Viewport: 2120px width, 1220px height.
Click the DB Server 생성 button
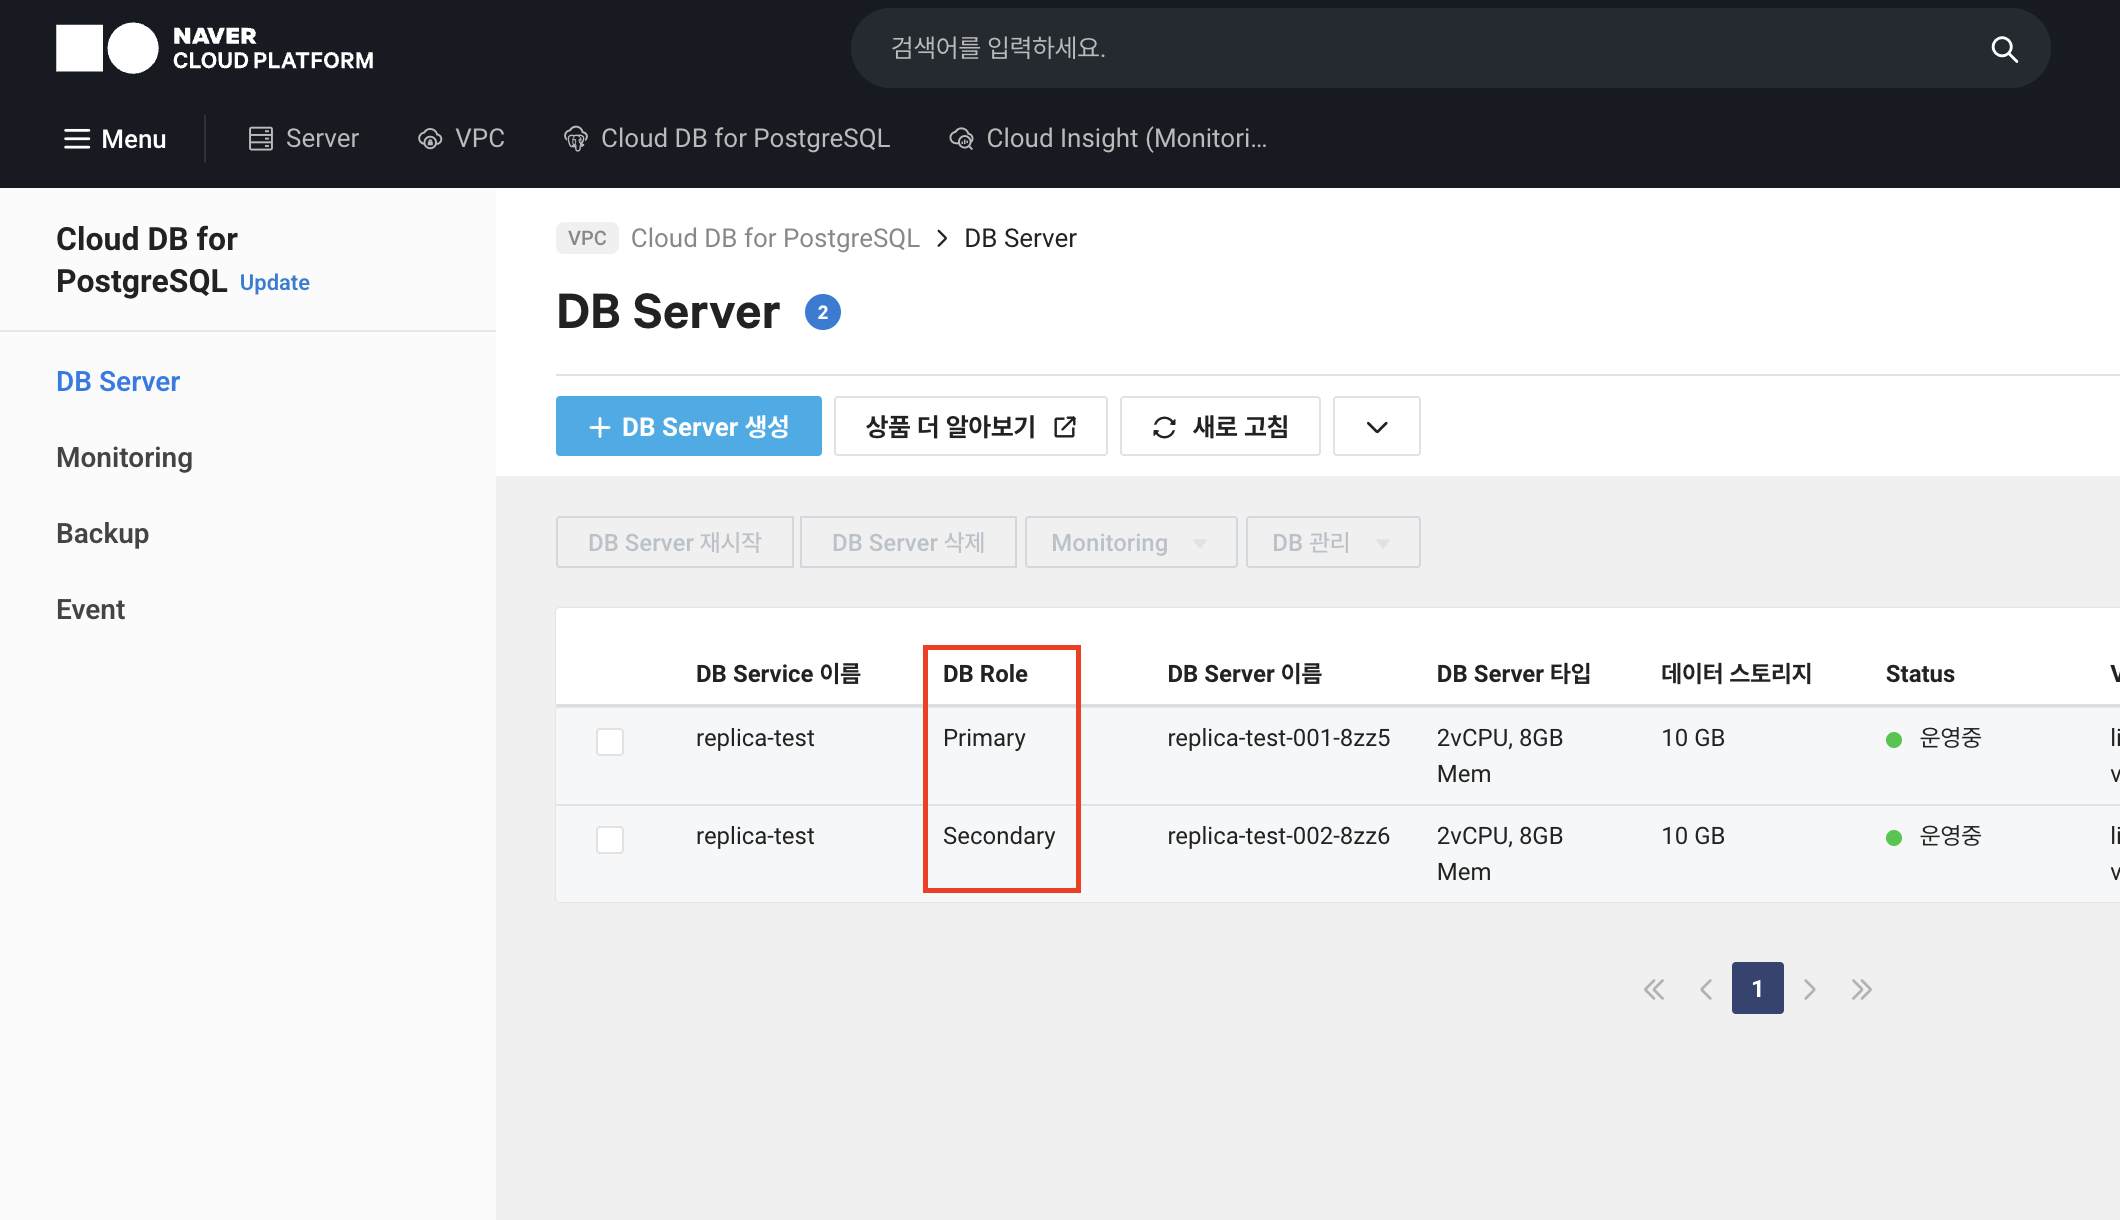pyautogui.click(x=689, y=426)
